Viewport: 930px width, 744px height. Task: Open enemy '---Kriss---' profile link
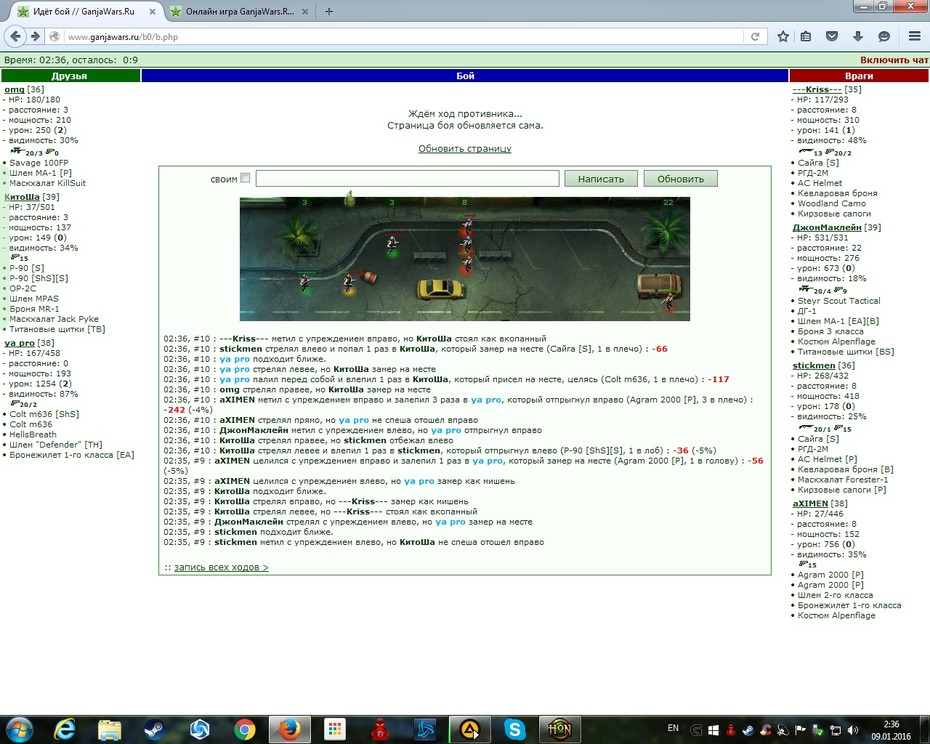(x=817, y=90)
